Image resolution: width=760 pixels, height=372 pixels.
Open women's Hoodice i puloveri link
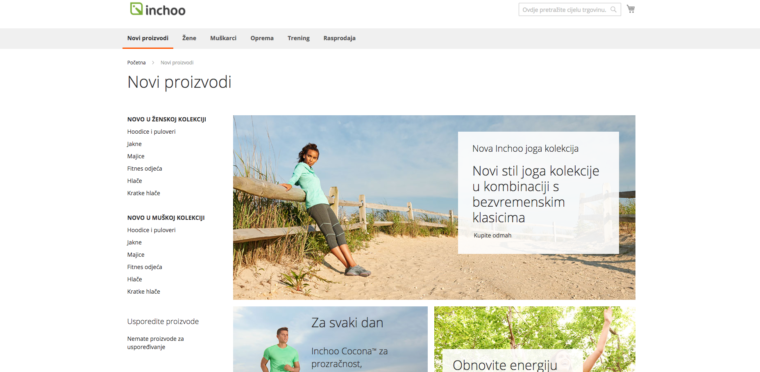coord(151,131)
